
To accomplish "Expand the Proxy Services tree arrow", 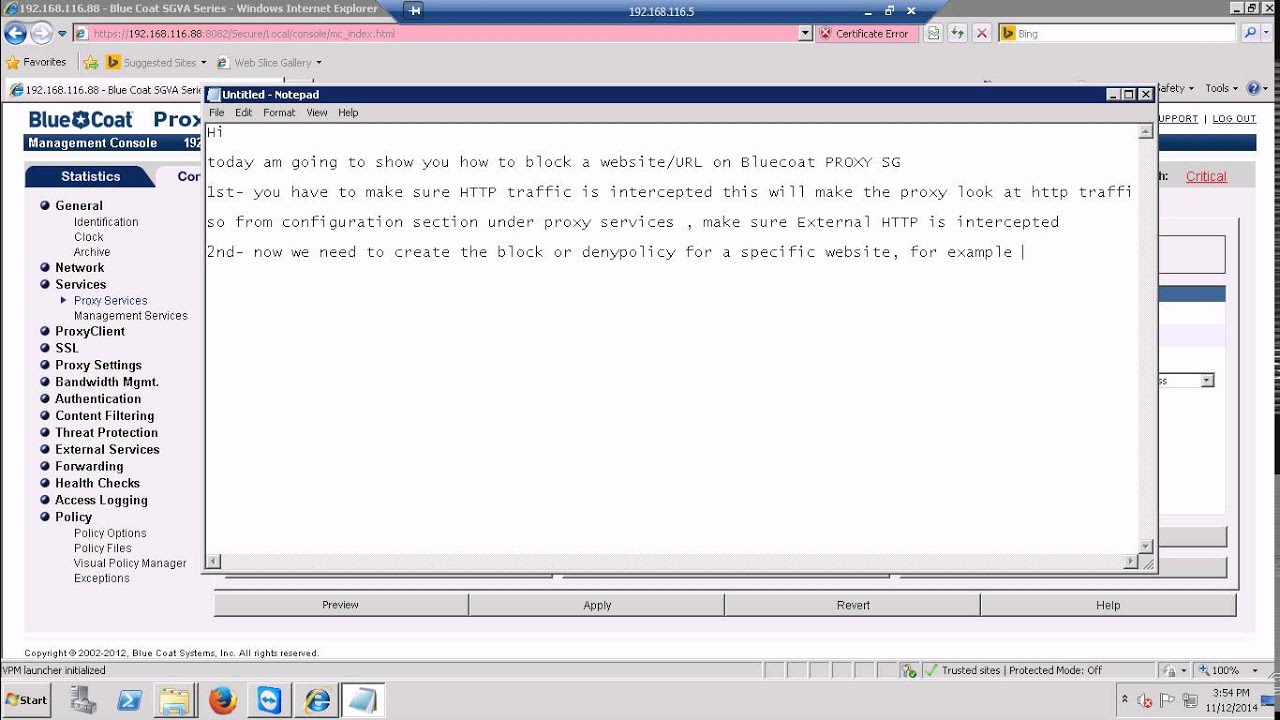I will pos(64,300).
